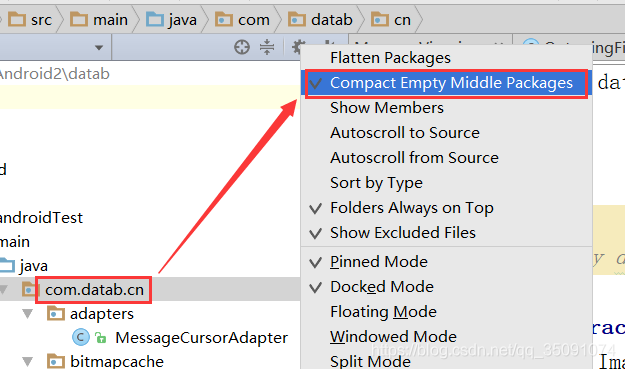Toggle Docked Mode option
Viewport: 625px width, 369px height.
point(446,287)
